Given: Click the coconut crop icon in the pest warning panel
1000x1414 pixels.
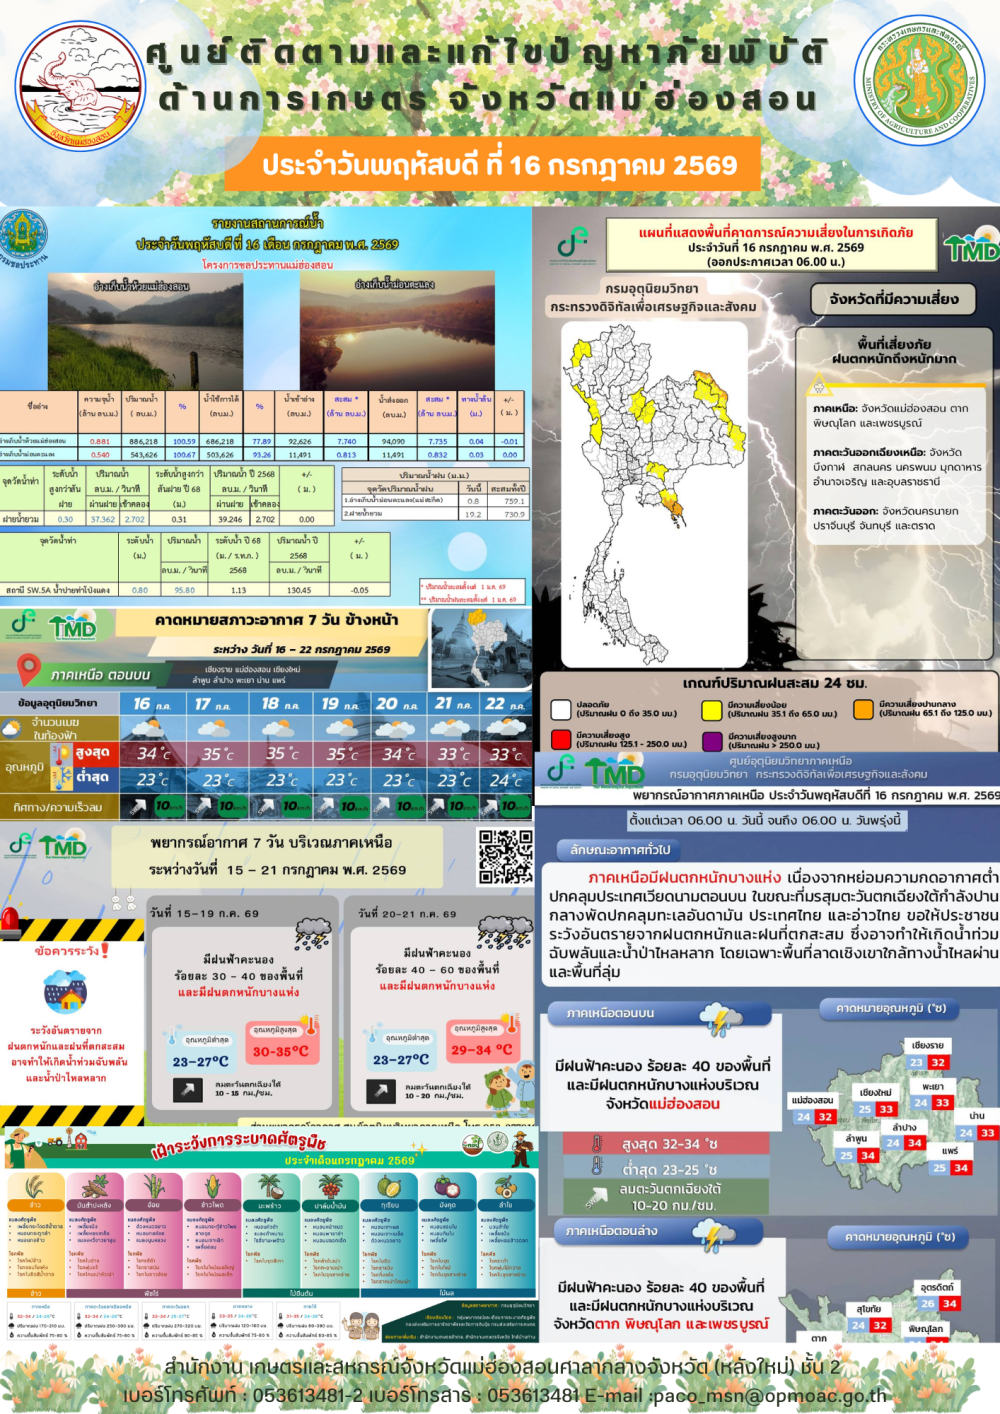Looking at the screenshot, I should 269,1186.
